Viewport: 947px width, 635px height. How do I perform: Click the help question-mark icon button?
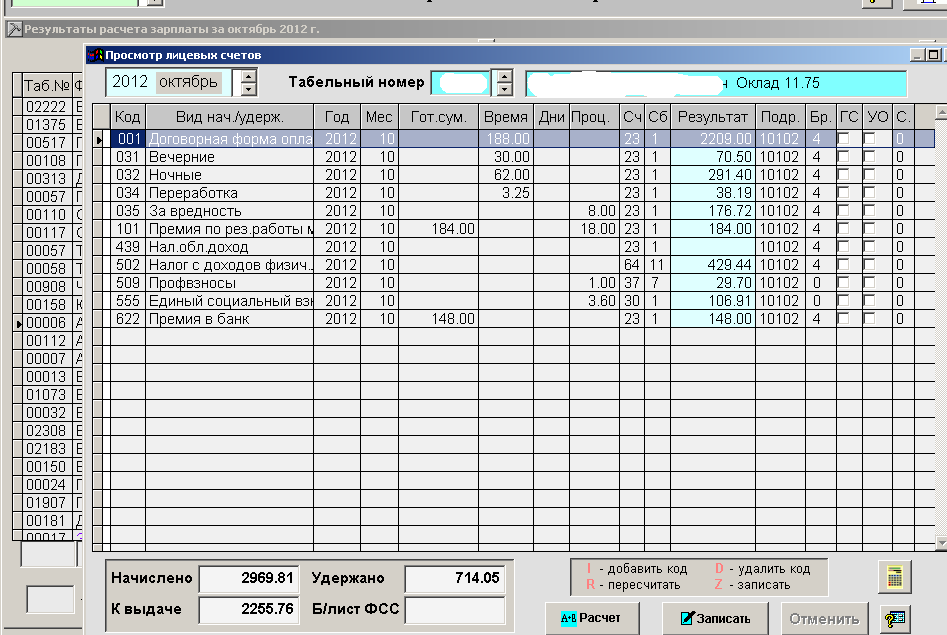point(895,619)
